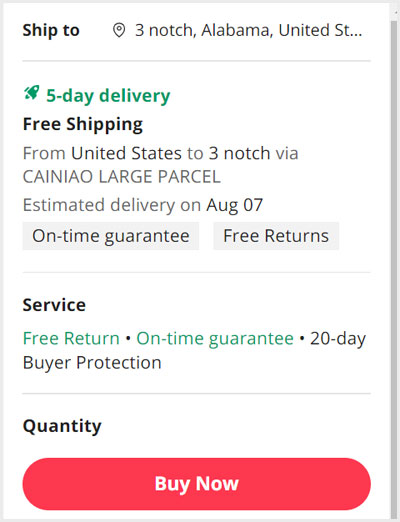Click the Ship to label
Screen dimensions: 400x522
[51, 30]
